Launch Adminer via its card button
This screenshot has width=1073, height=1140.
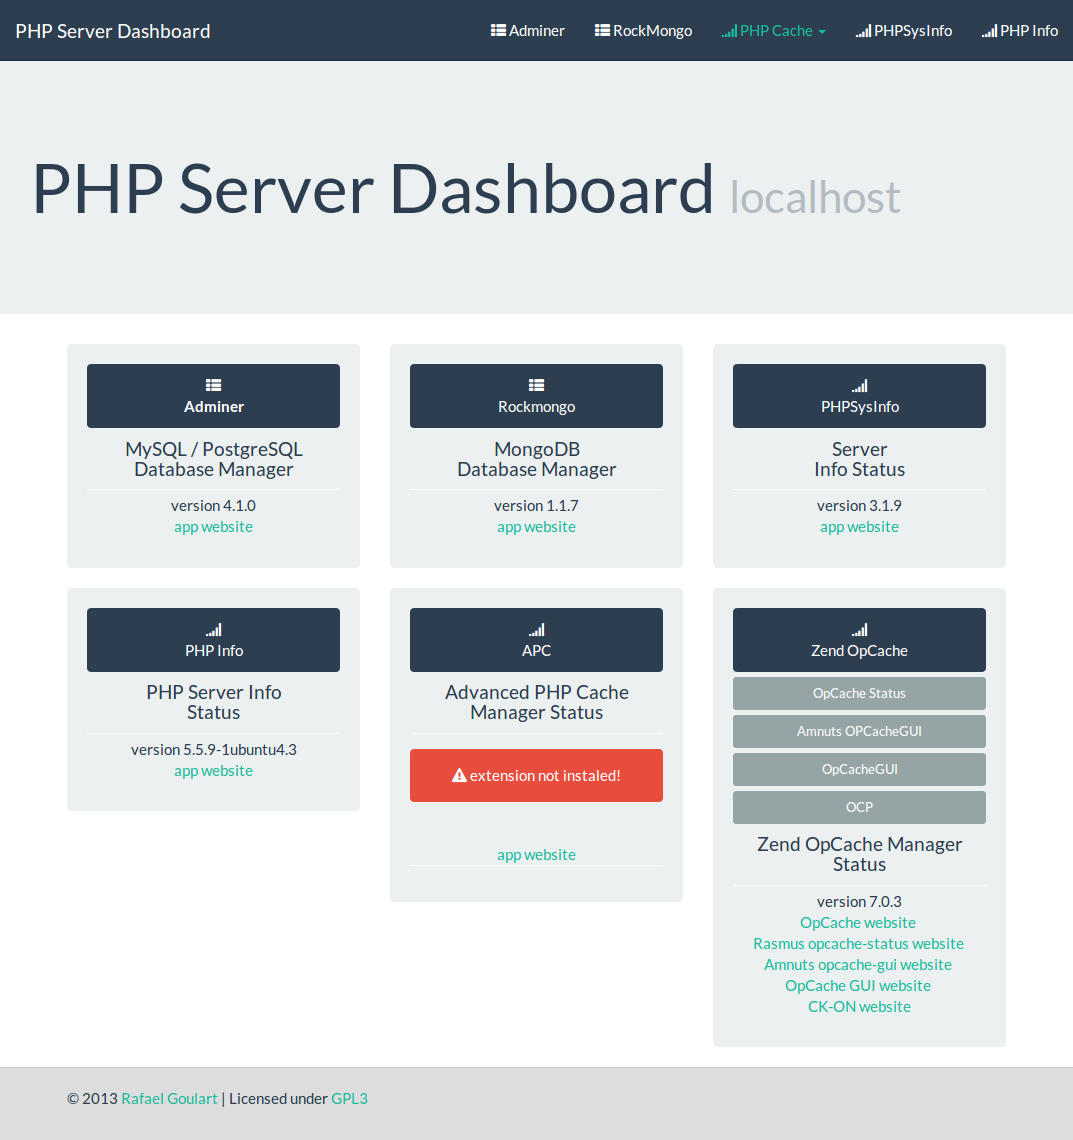pos(213,396)
